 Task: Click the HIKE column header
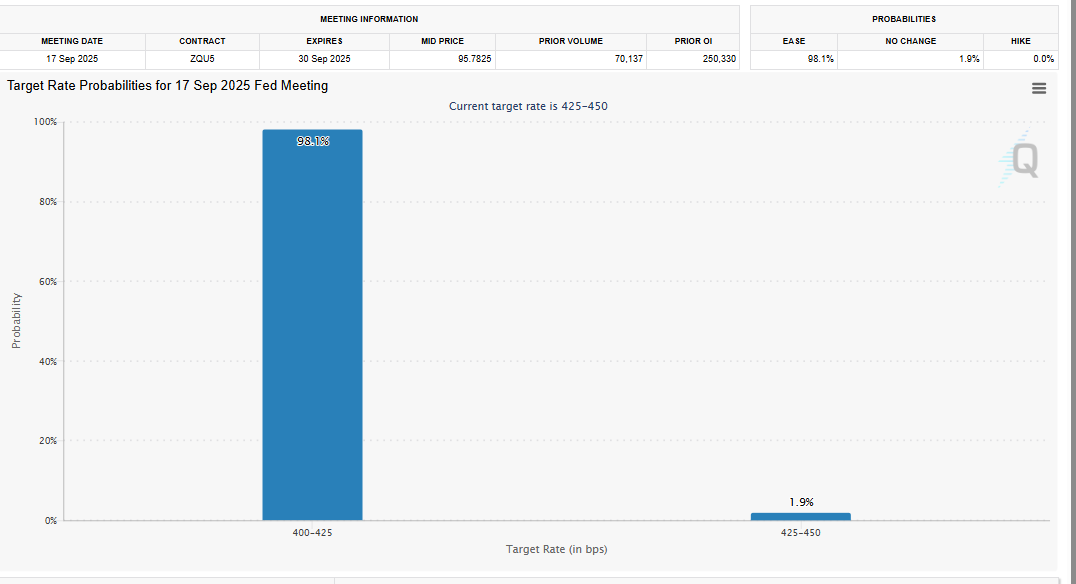pos(1021,41)
